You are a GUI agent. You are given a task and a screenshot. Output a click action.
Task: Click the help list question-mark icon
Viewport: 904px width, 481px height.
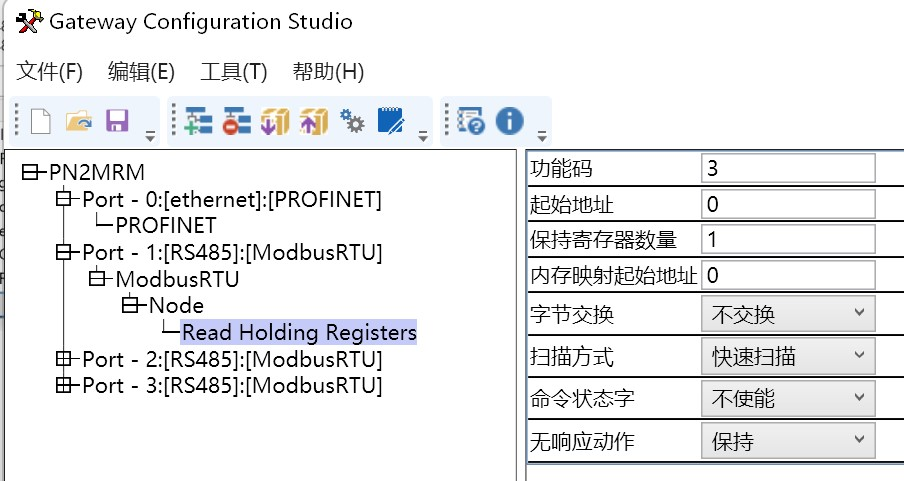click(471, 121)
